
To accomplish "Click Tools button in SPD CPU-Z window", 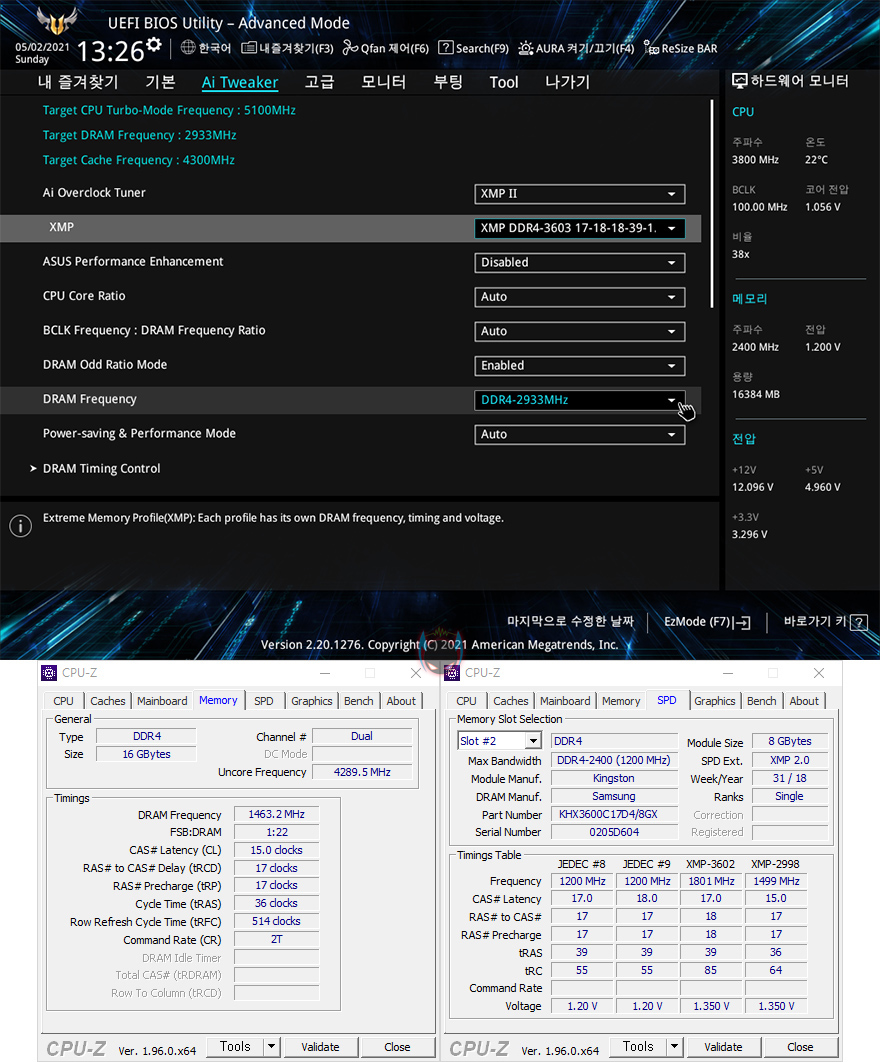I will 637,1046.
